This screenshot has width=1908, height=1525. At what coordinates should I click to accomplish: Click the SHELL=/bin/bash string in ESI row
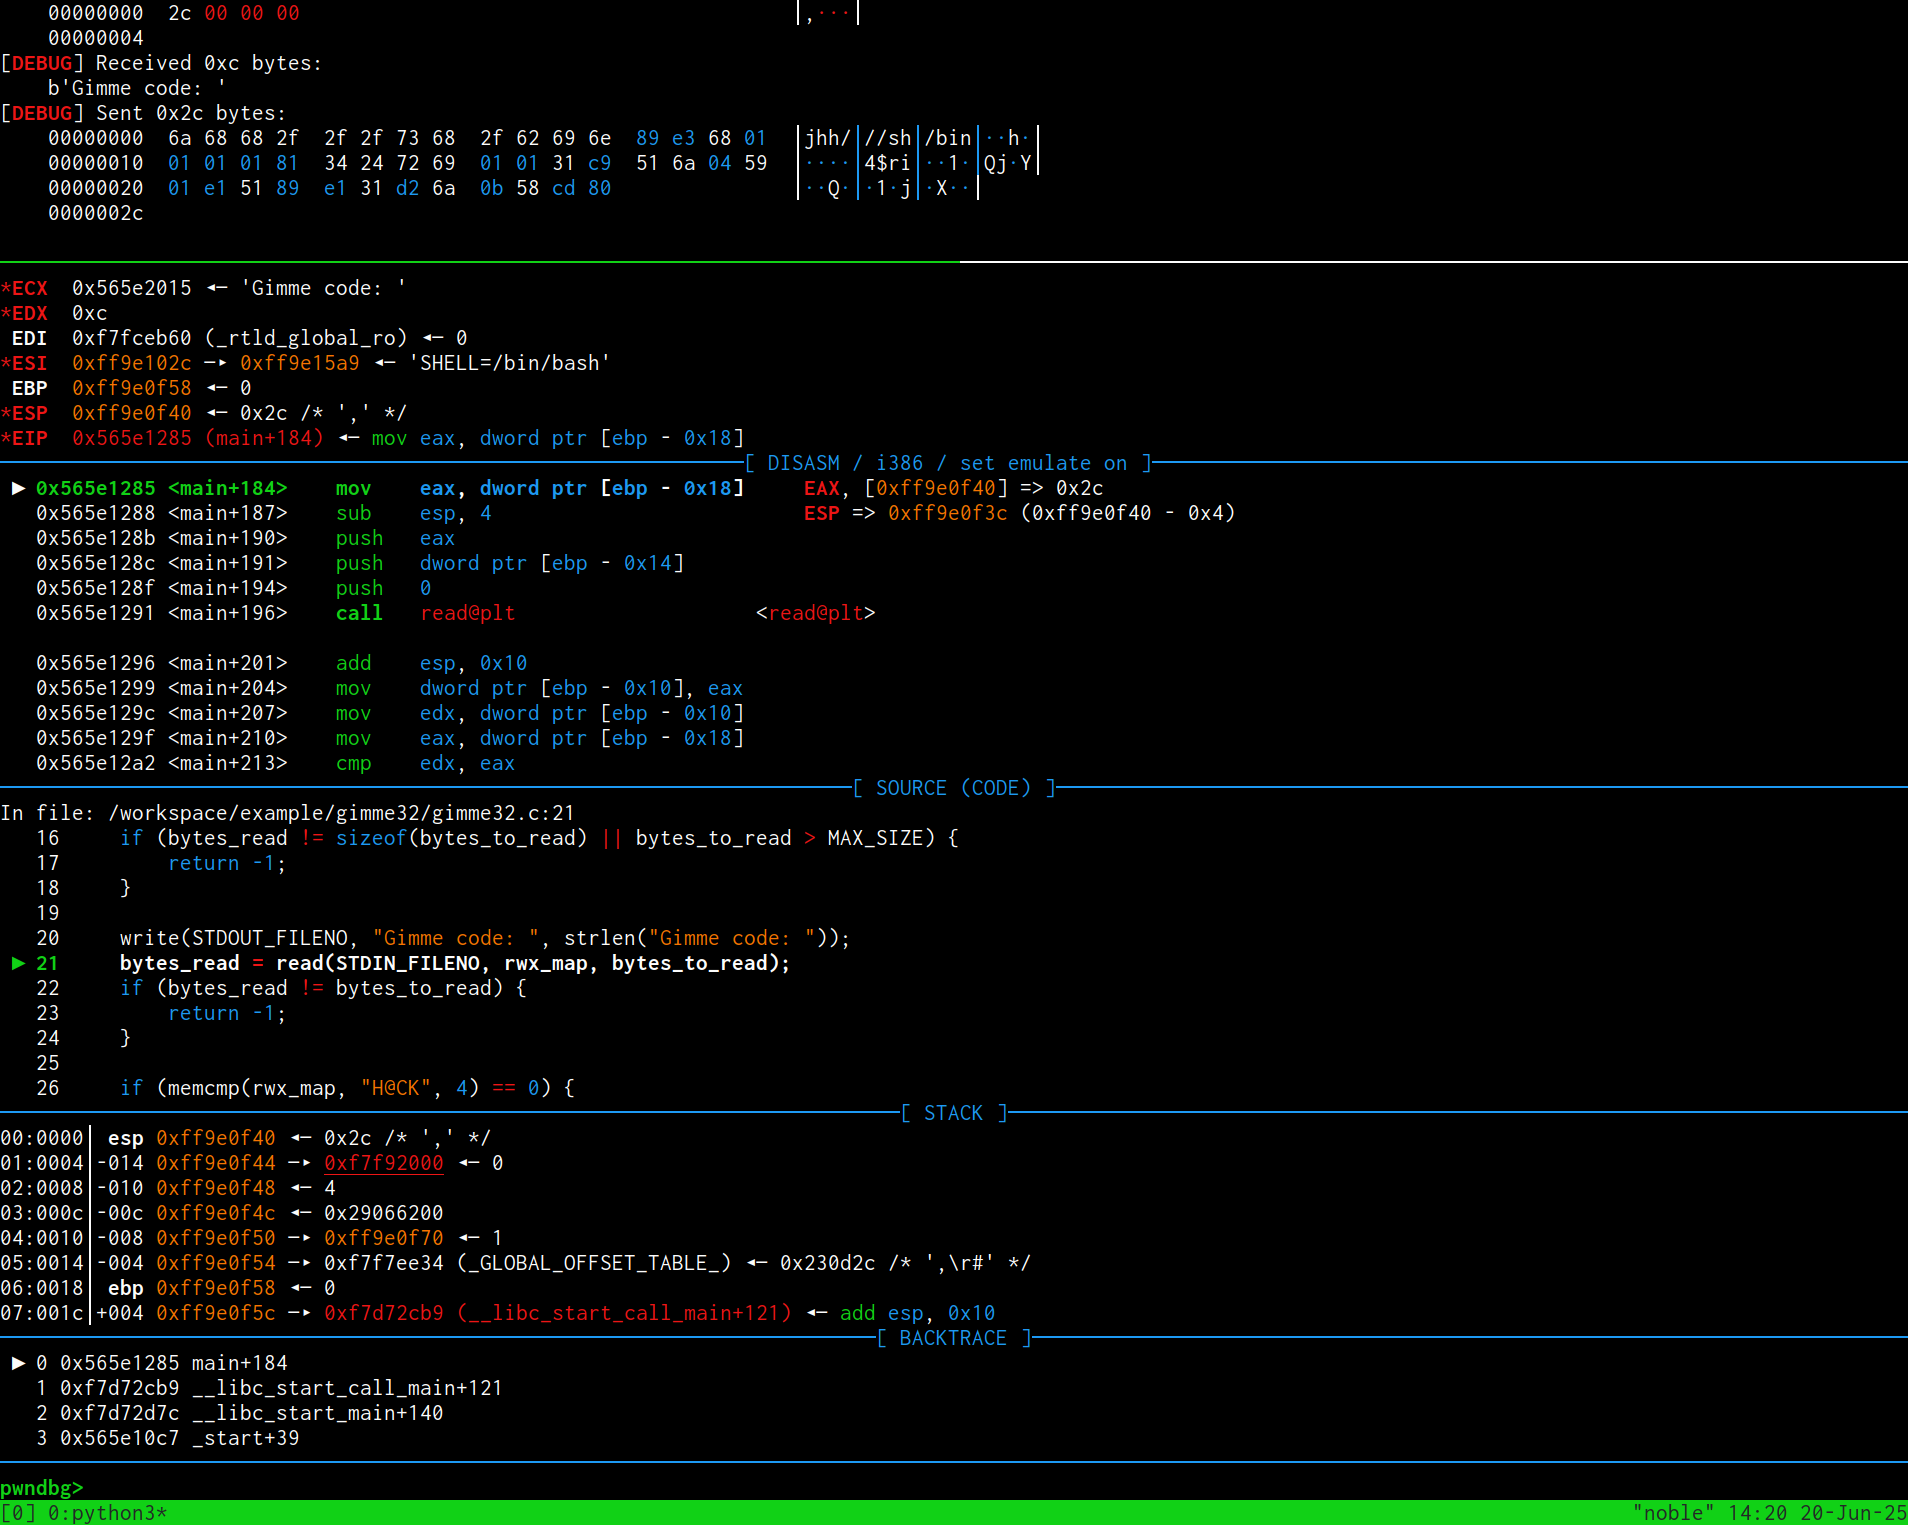point(509,363)
